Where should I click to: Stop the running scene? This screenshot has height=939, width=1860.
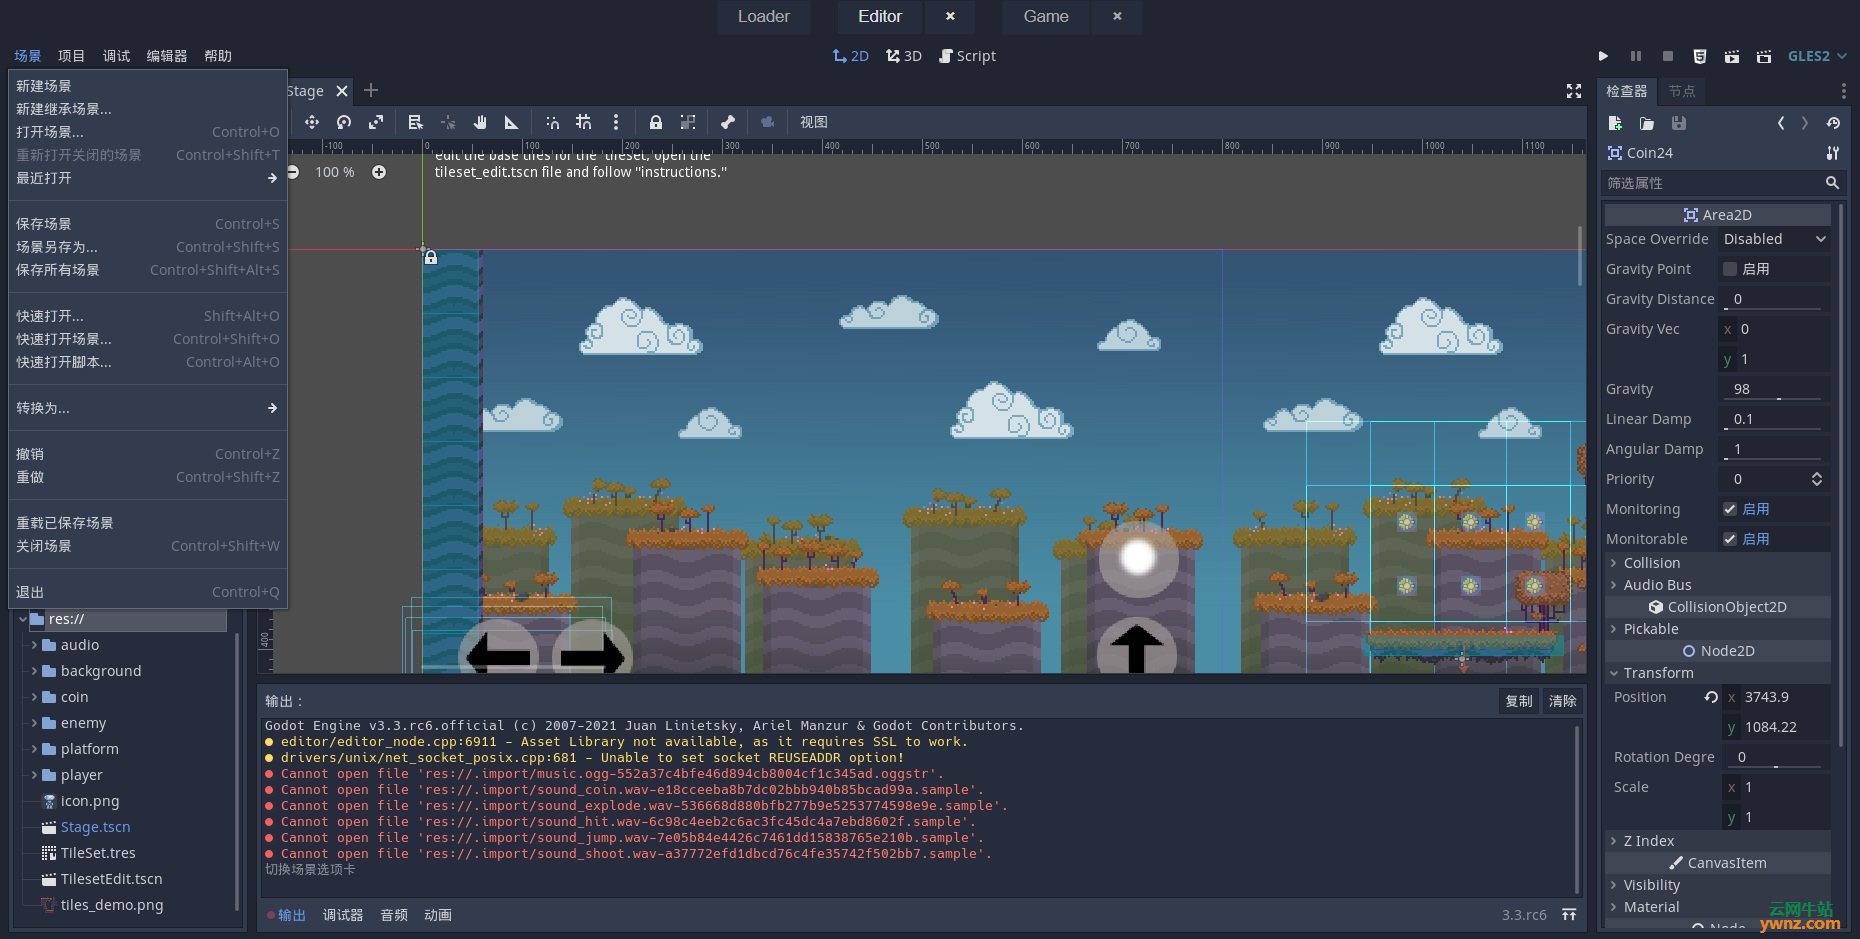click(1668, 56)
